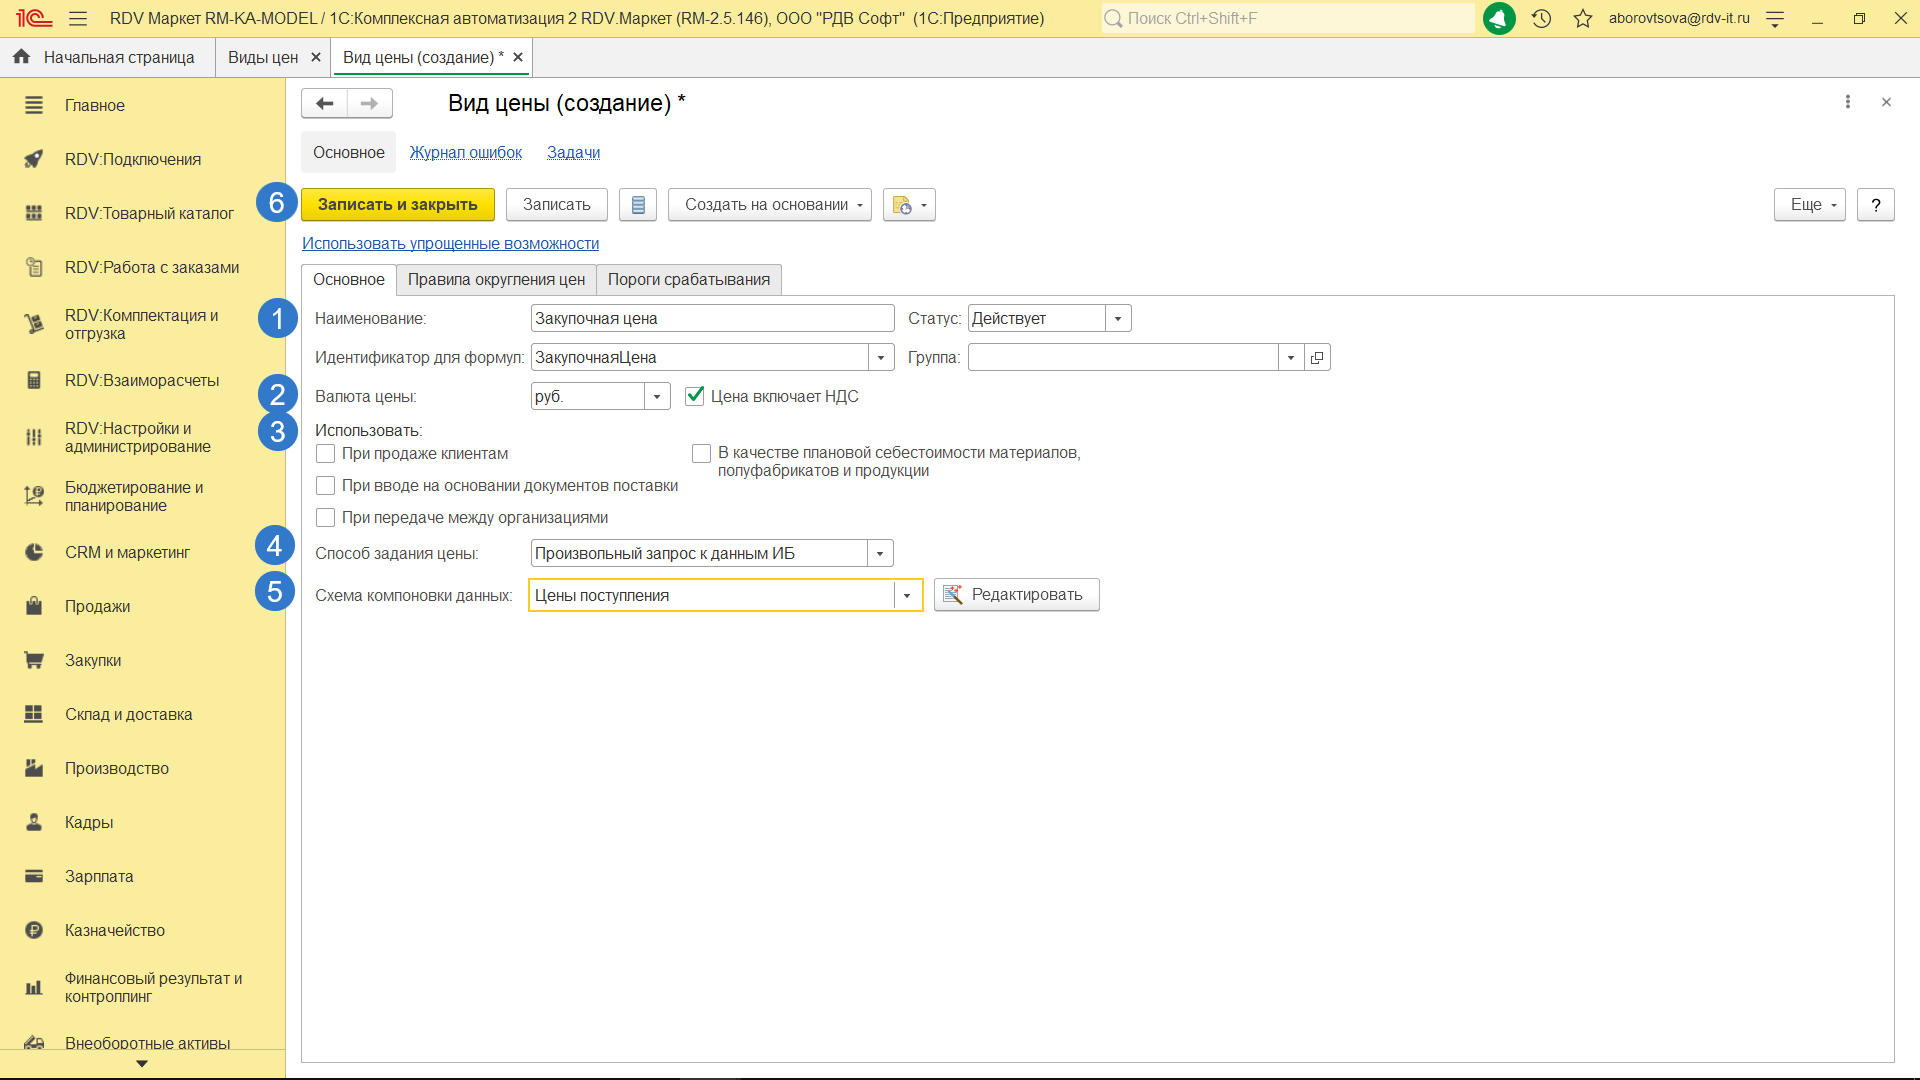Expand the Статус dropdown

click(1118, 319)
